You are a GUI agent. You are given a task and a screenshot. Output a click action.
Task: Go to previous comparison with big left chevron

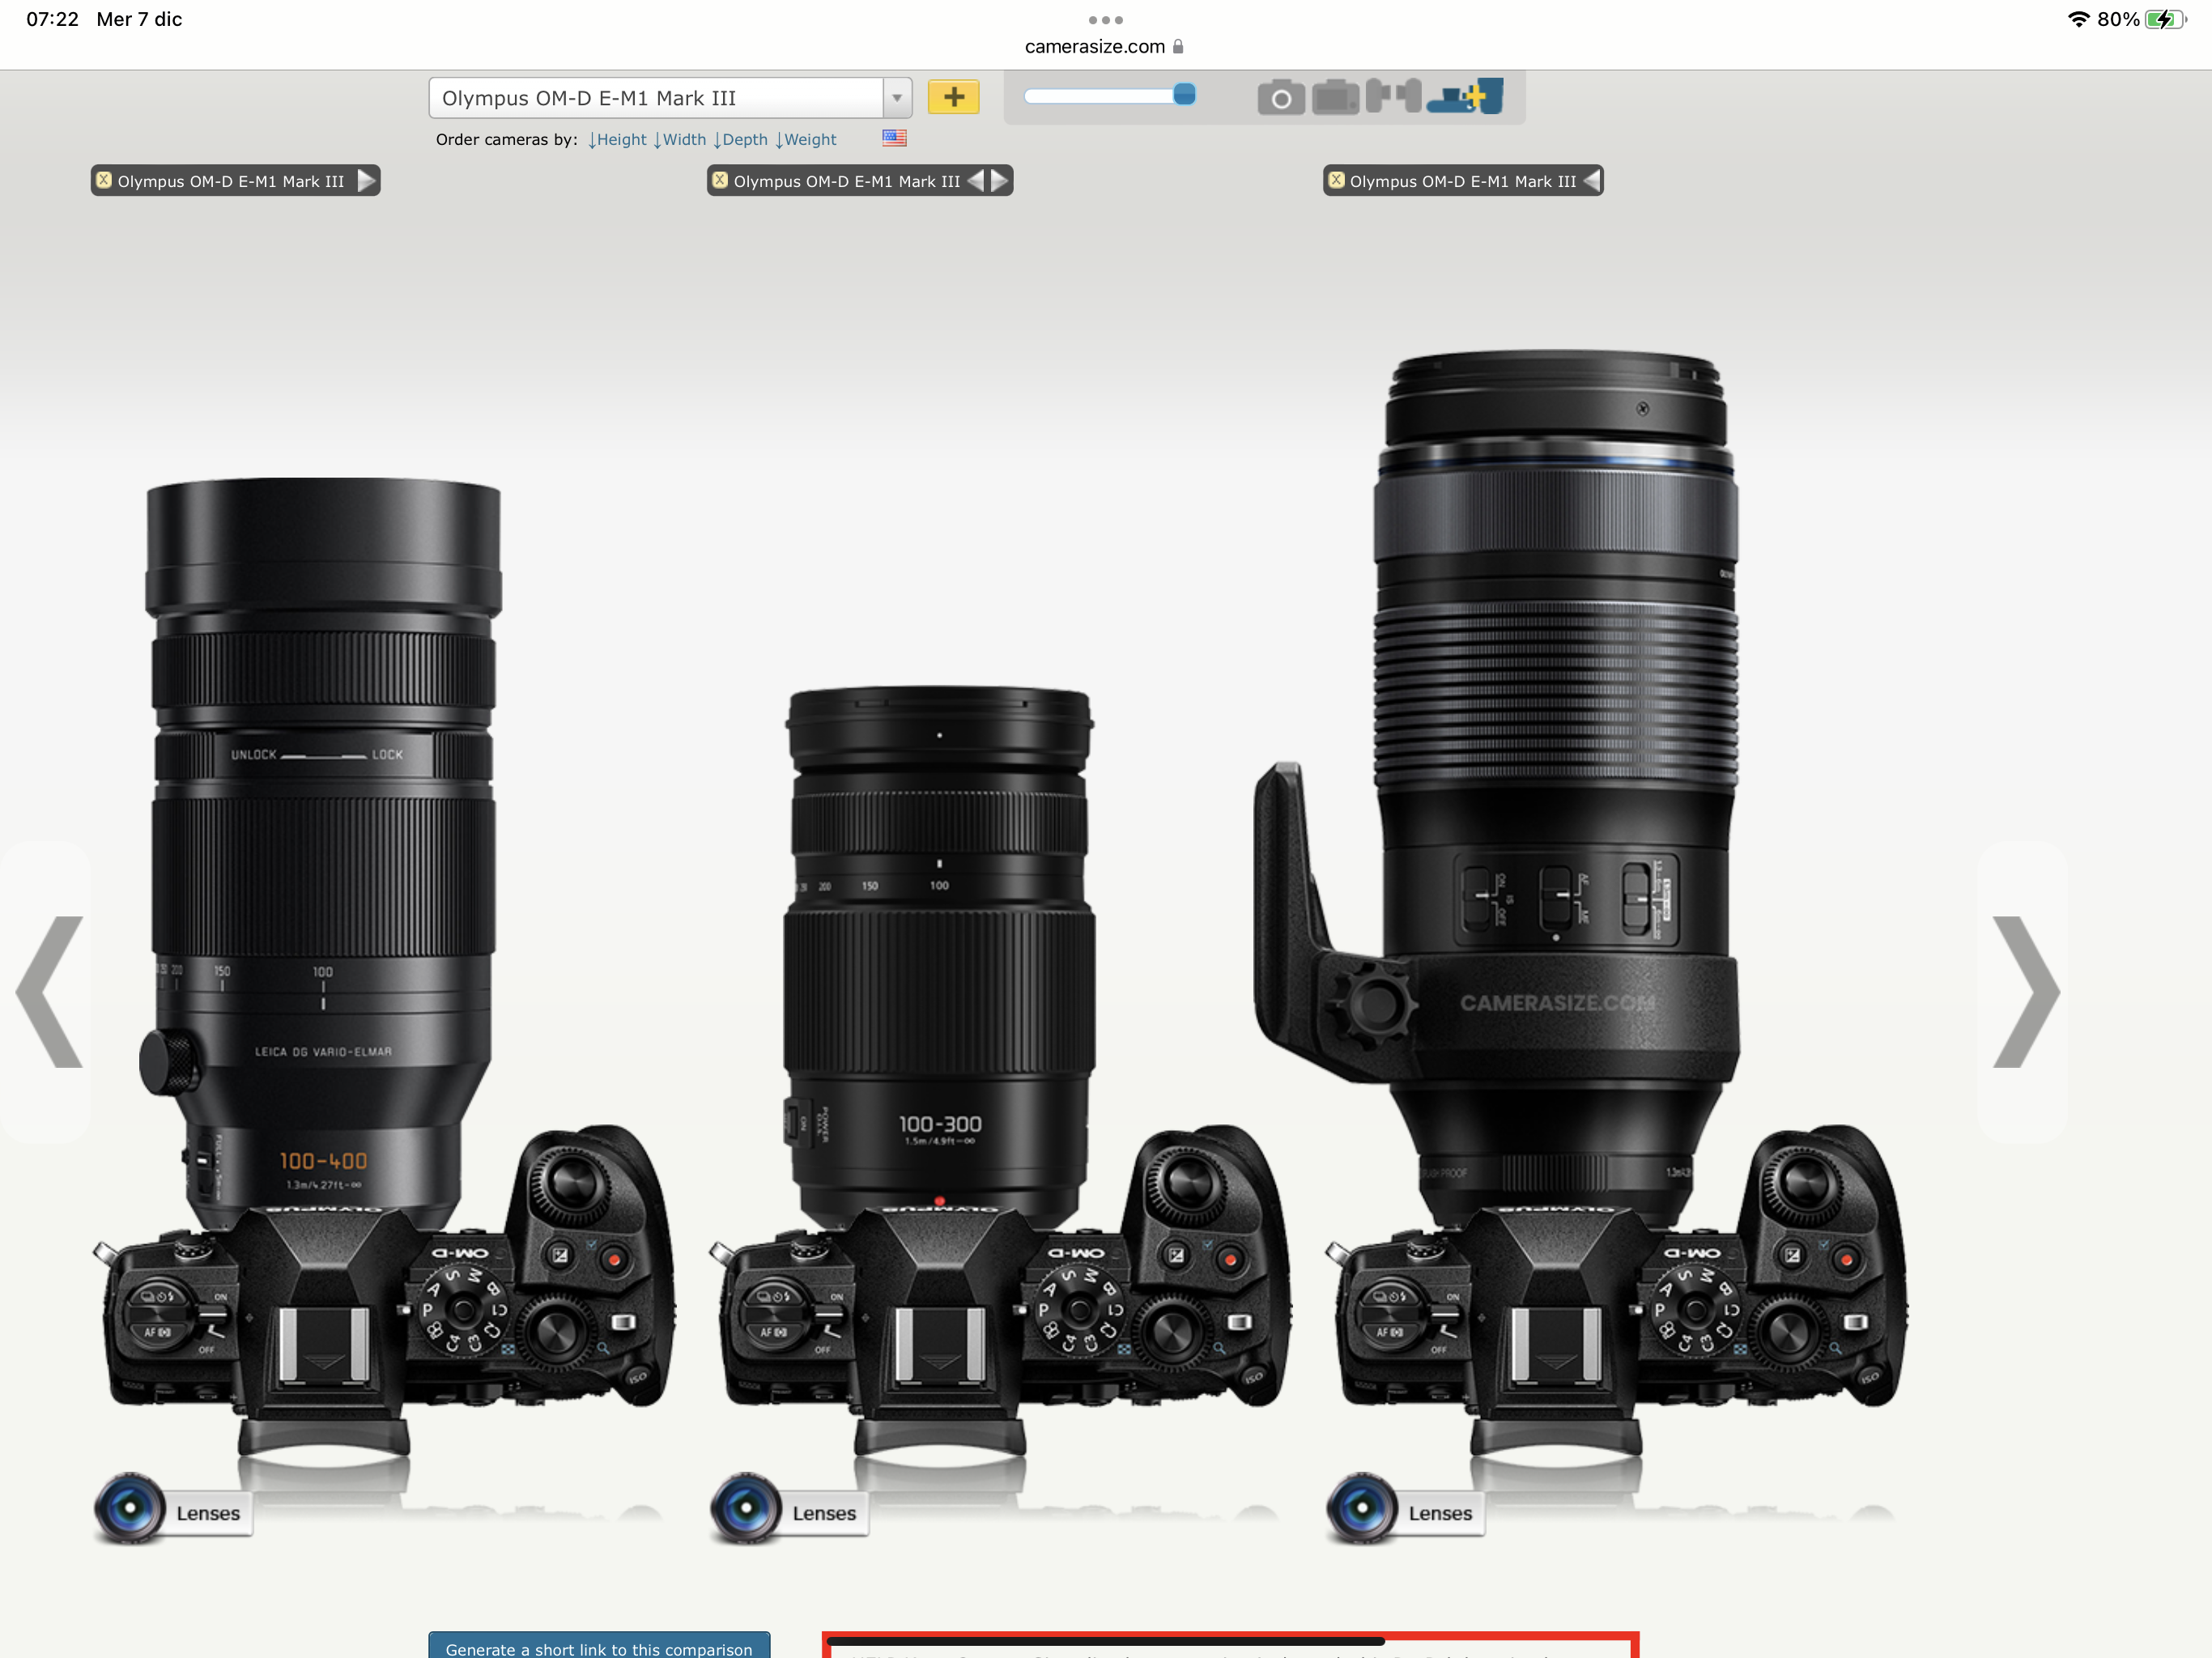(48, 992)
